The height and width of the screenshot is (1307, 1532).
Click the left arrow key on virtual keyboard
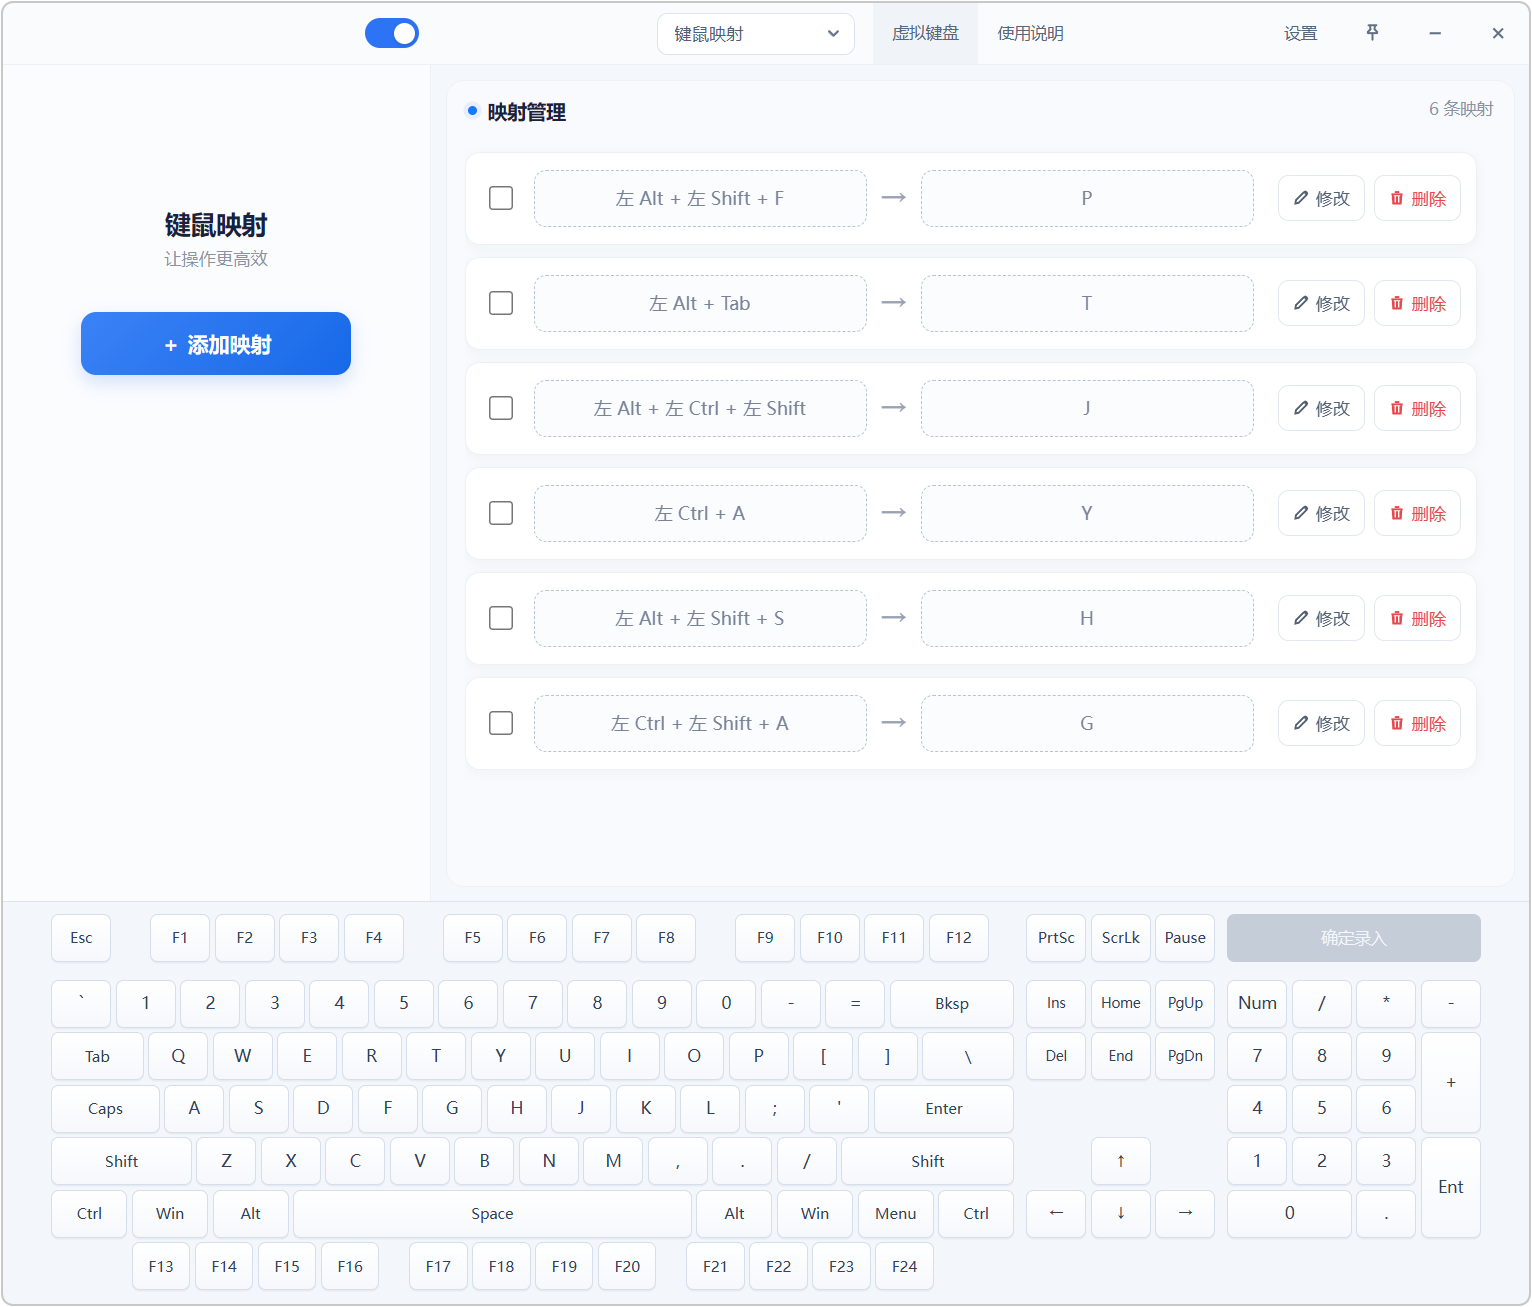1056,1213
